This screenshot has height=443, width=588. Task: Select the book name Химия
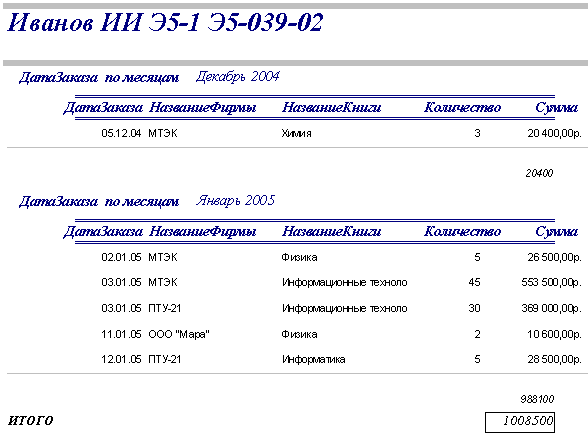296,133
